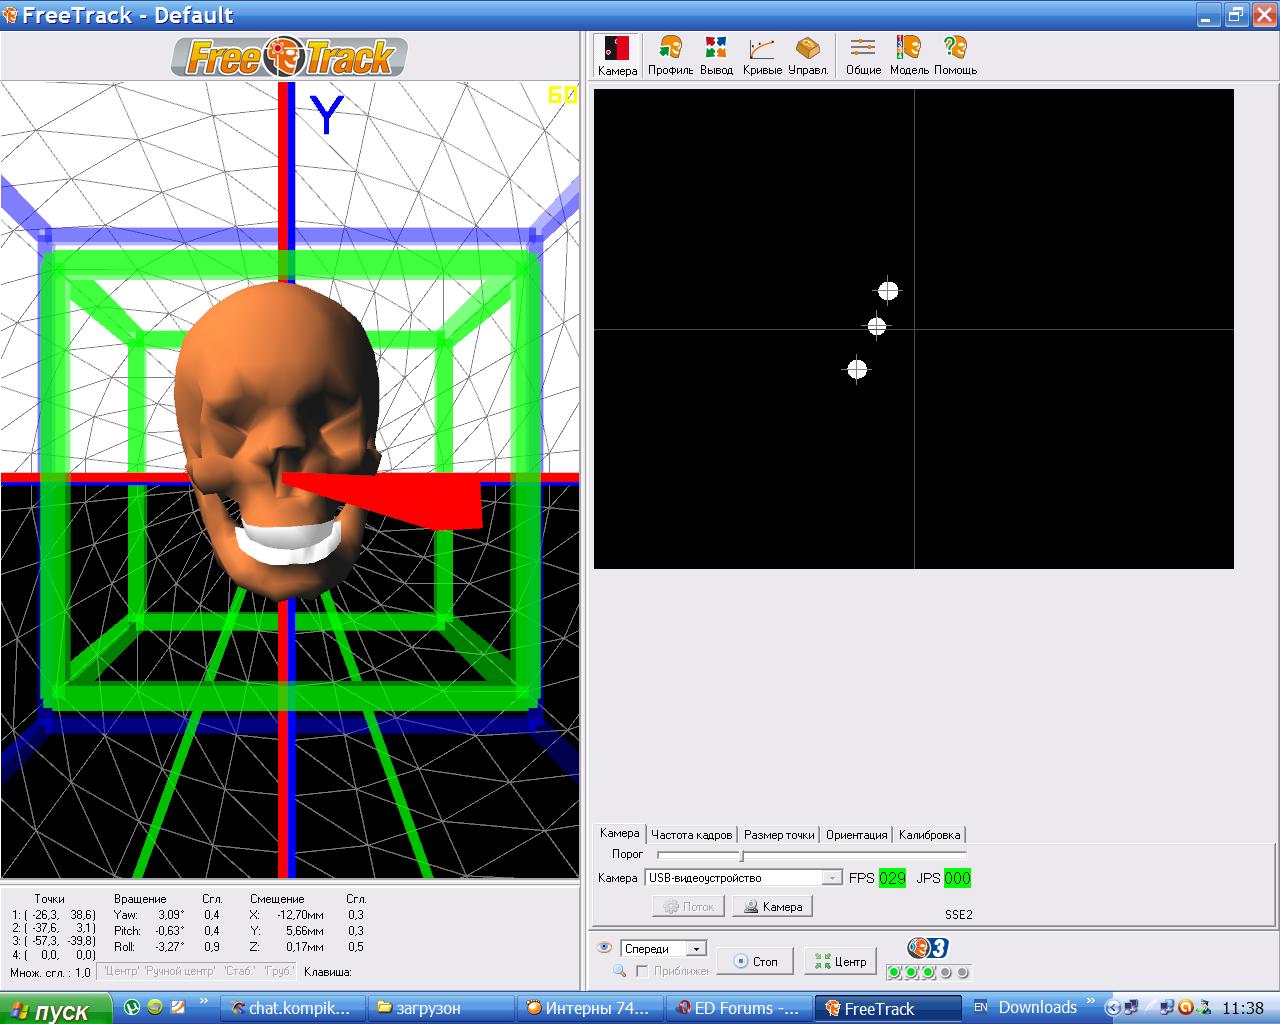Open the USB-видеоустройство camera dropdown
Image resolution: width=1280 pixels, height=1024 pixels.
[832, 878]
